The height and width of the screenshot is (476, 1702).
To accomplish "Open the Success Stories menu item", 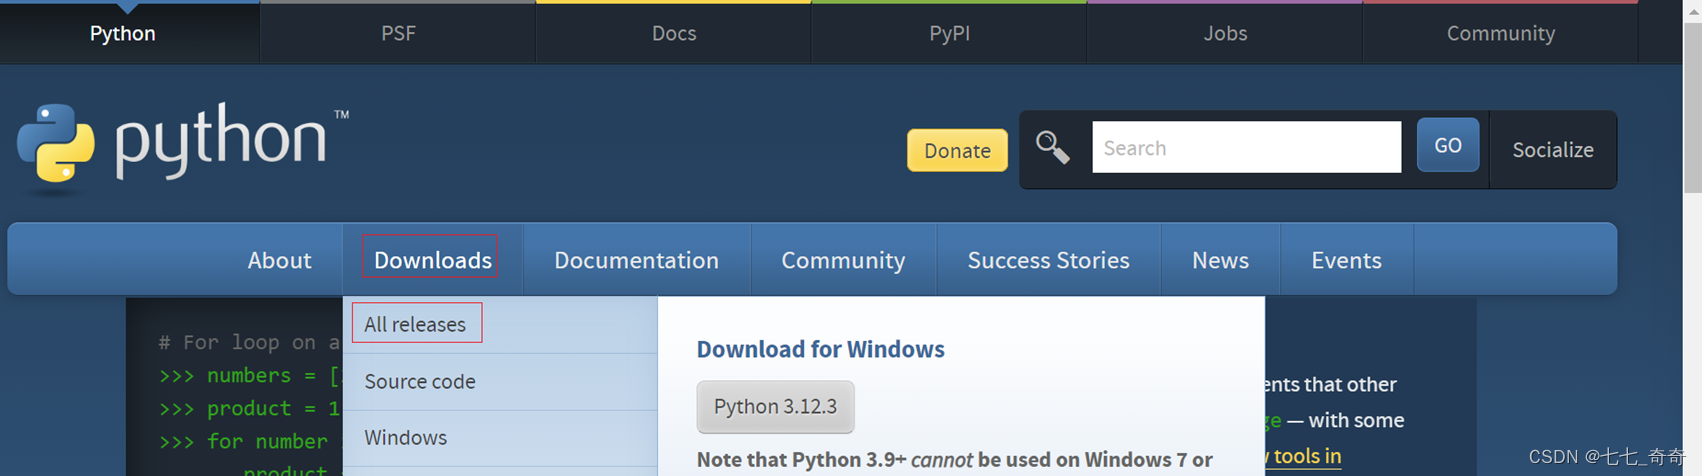I will click(1048, 260).
